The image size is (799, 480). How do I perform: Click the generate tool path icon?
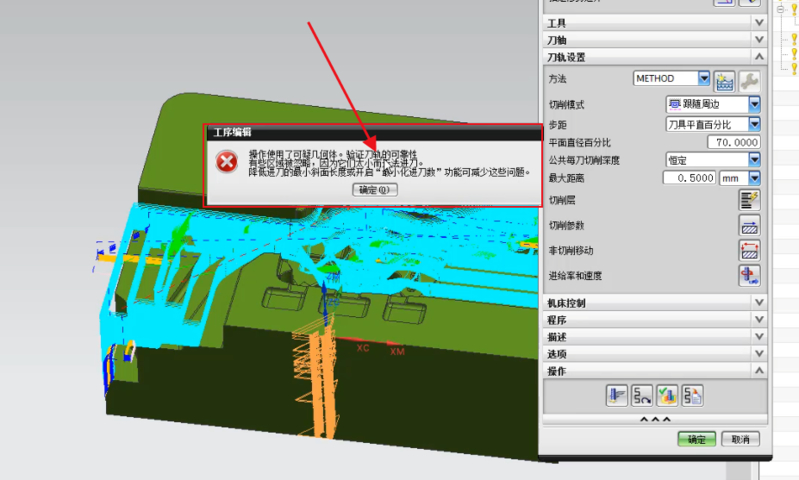[617, 395]
